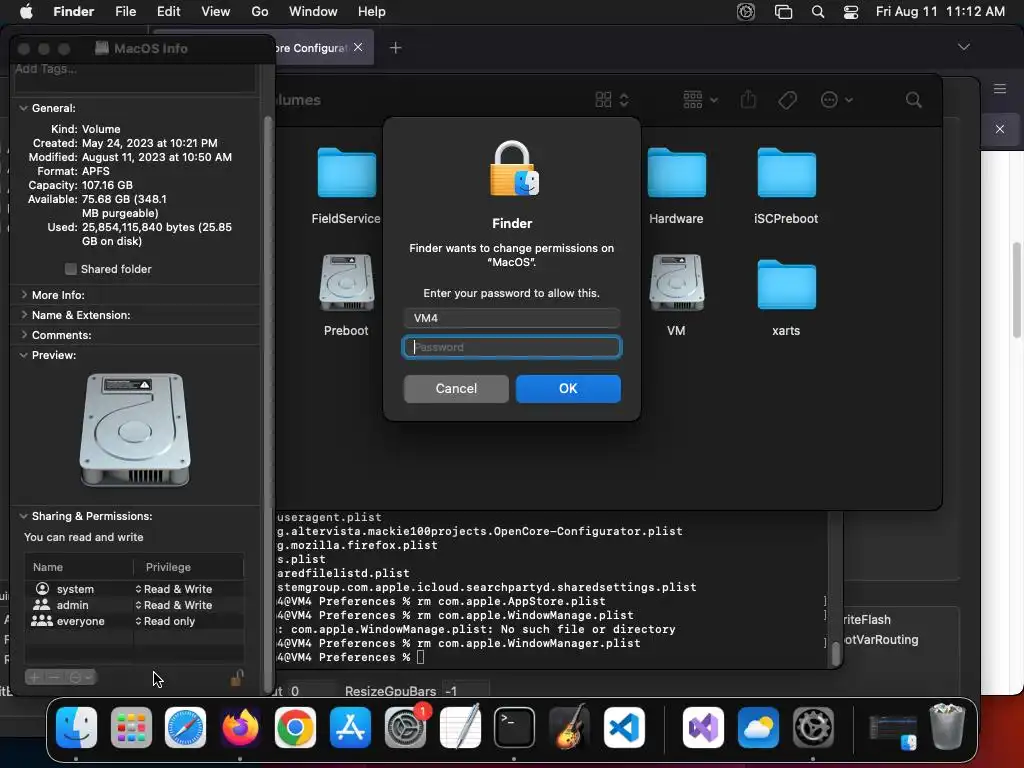Viewport: 1024px width, 768px height.
Task: Expand the Name & Extension section
Action: coord(24,315)
